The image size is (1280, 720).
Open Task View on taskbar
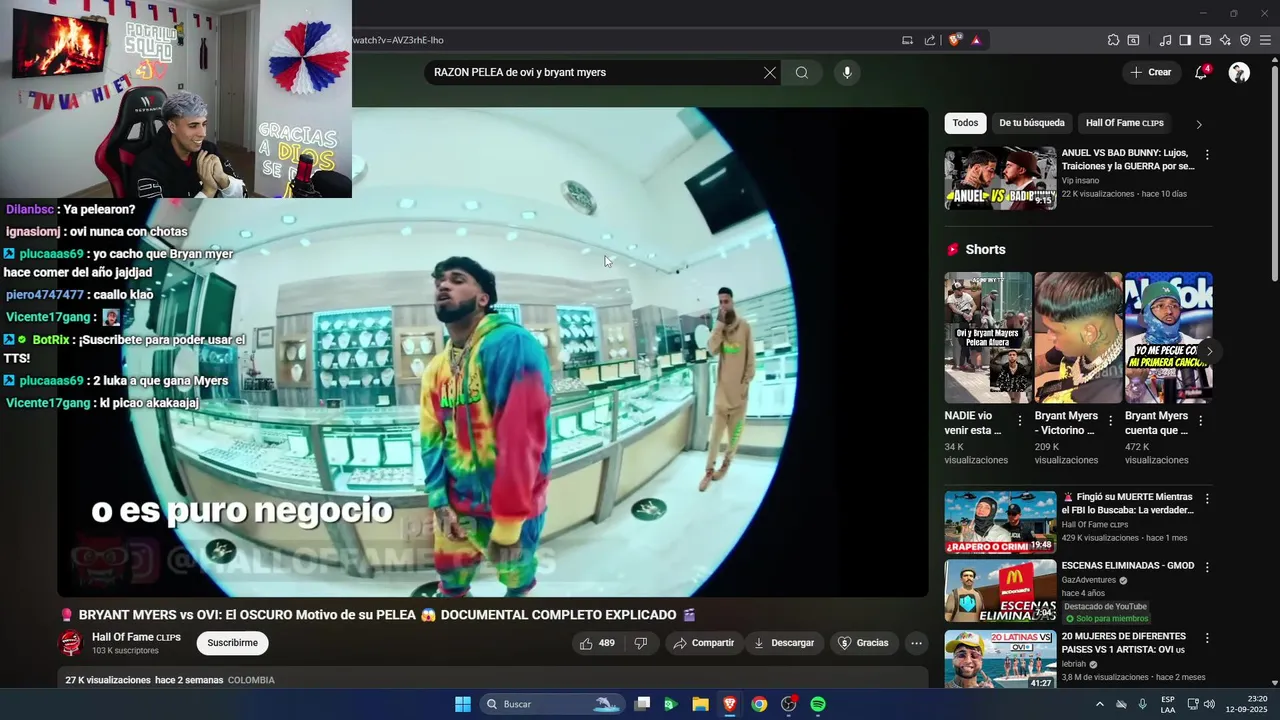pyautogui.click(x=643, y=704)
